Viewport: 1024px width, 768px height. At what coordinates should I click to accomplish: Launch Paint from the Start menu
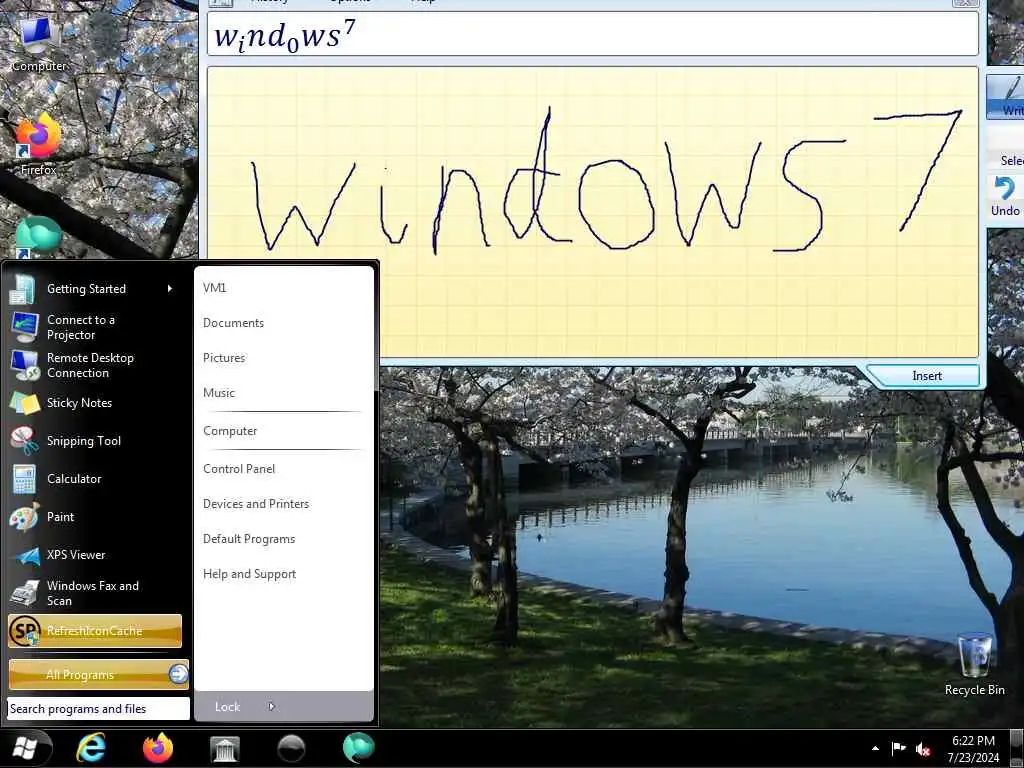pyautogui.click(x=95, y=517)
